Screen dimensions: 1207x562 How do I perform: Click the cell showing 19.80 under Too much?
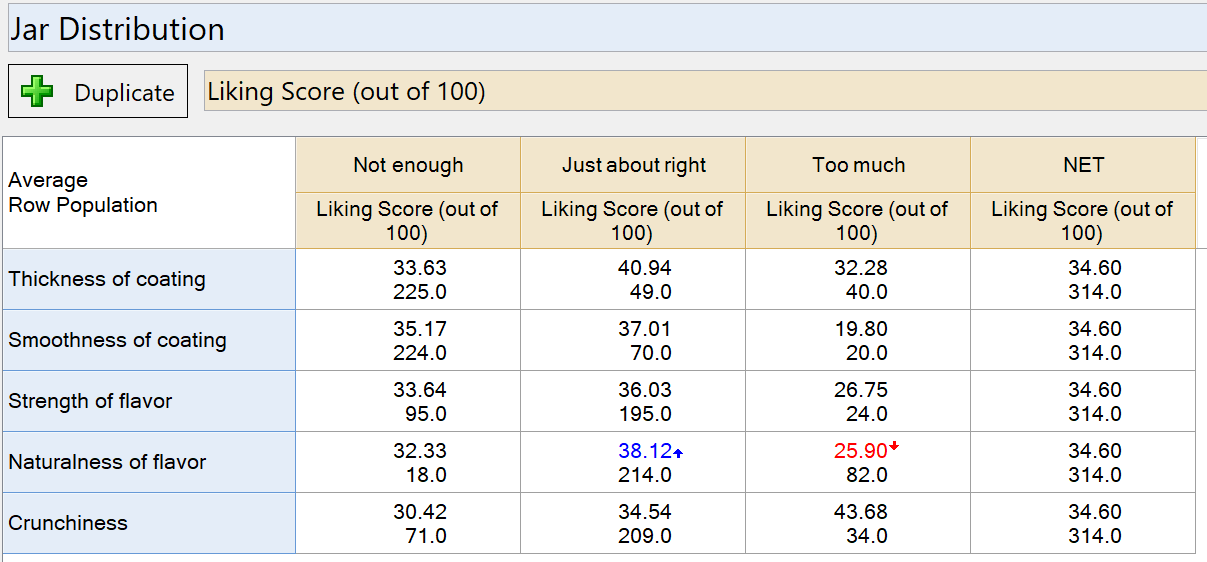pyautogui.click(x=858, y=340)
